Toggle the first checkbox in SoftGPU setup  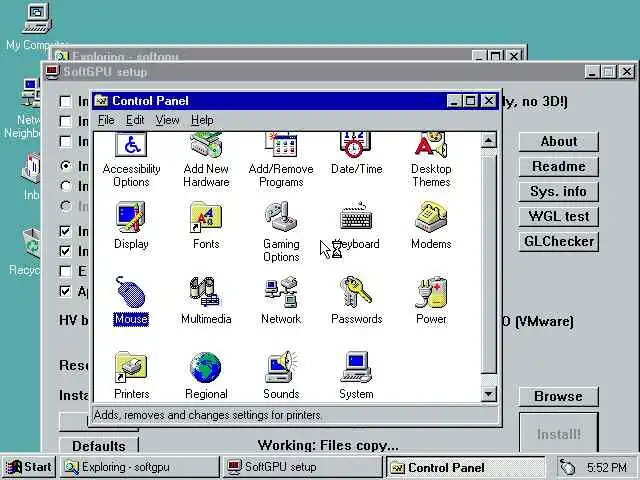[65, 101]
